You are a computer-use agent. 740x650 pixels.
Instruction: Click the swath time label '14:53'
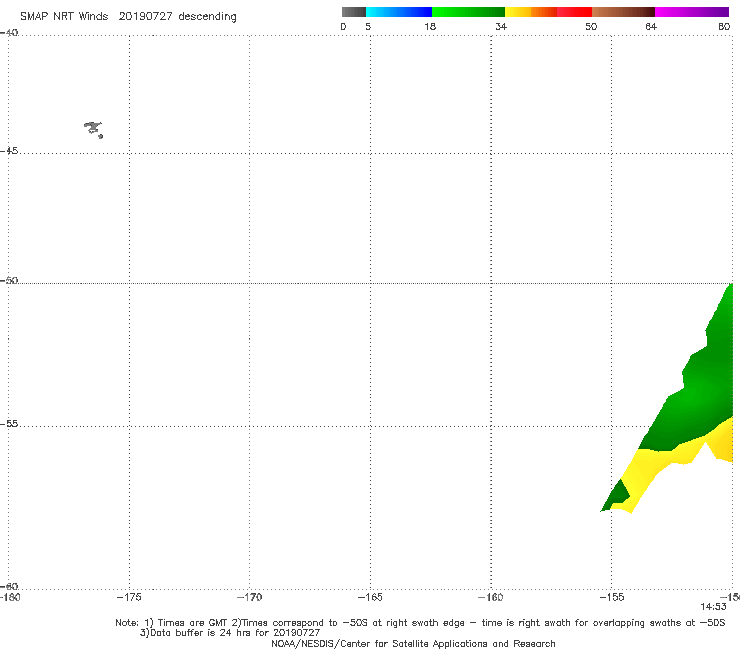pos(713,607)
